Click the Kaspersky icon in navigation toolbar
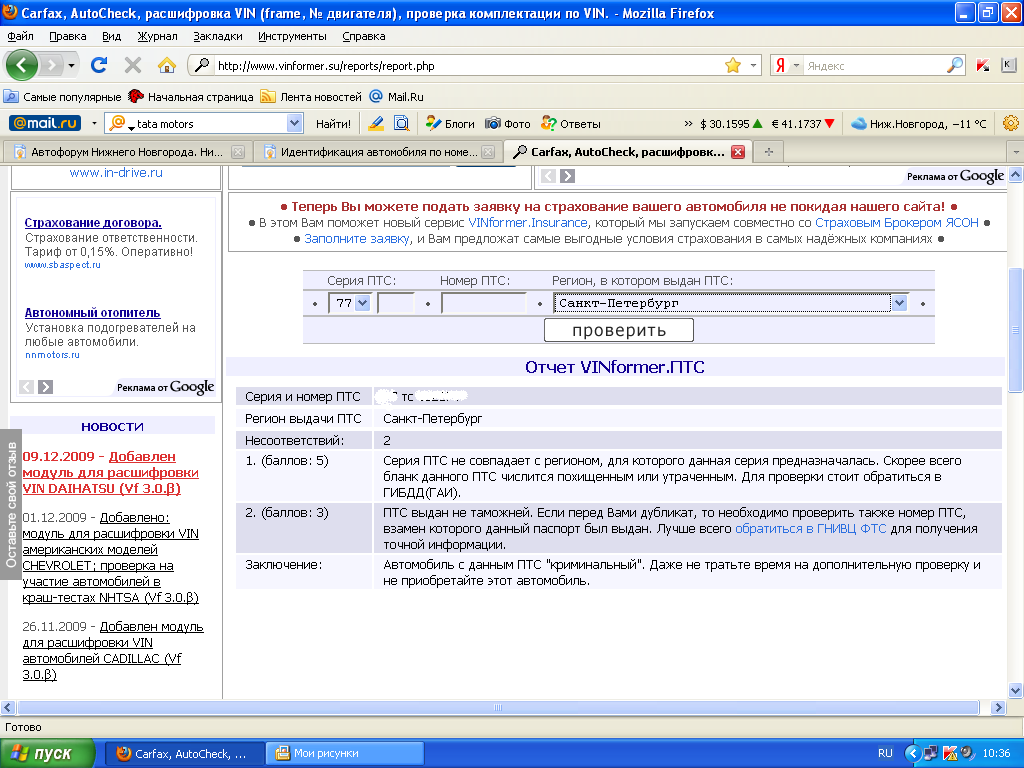 [x=983, y=65]
